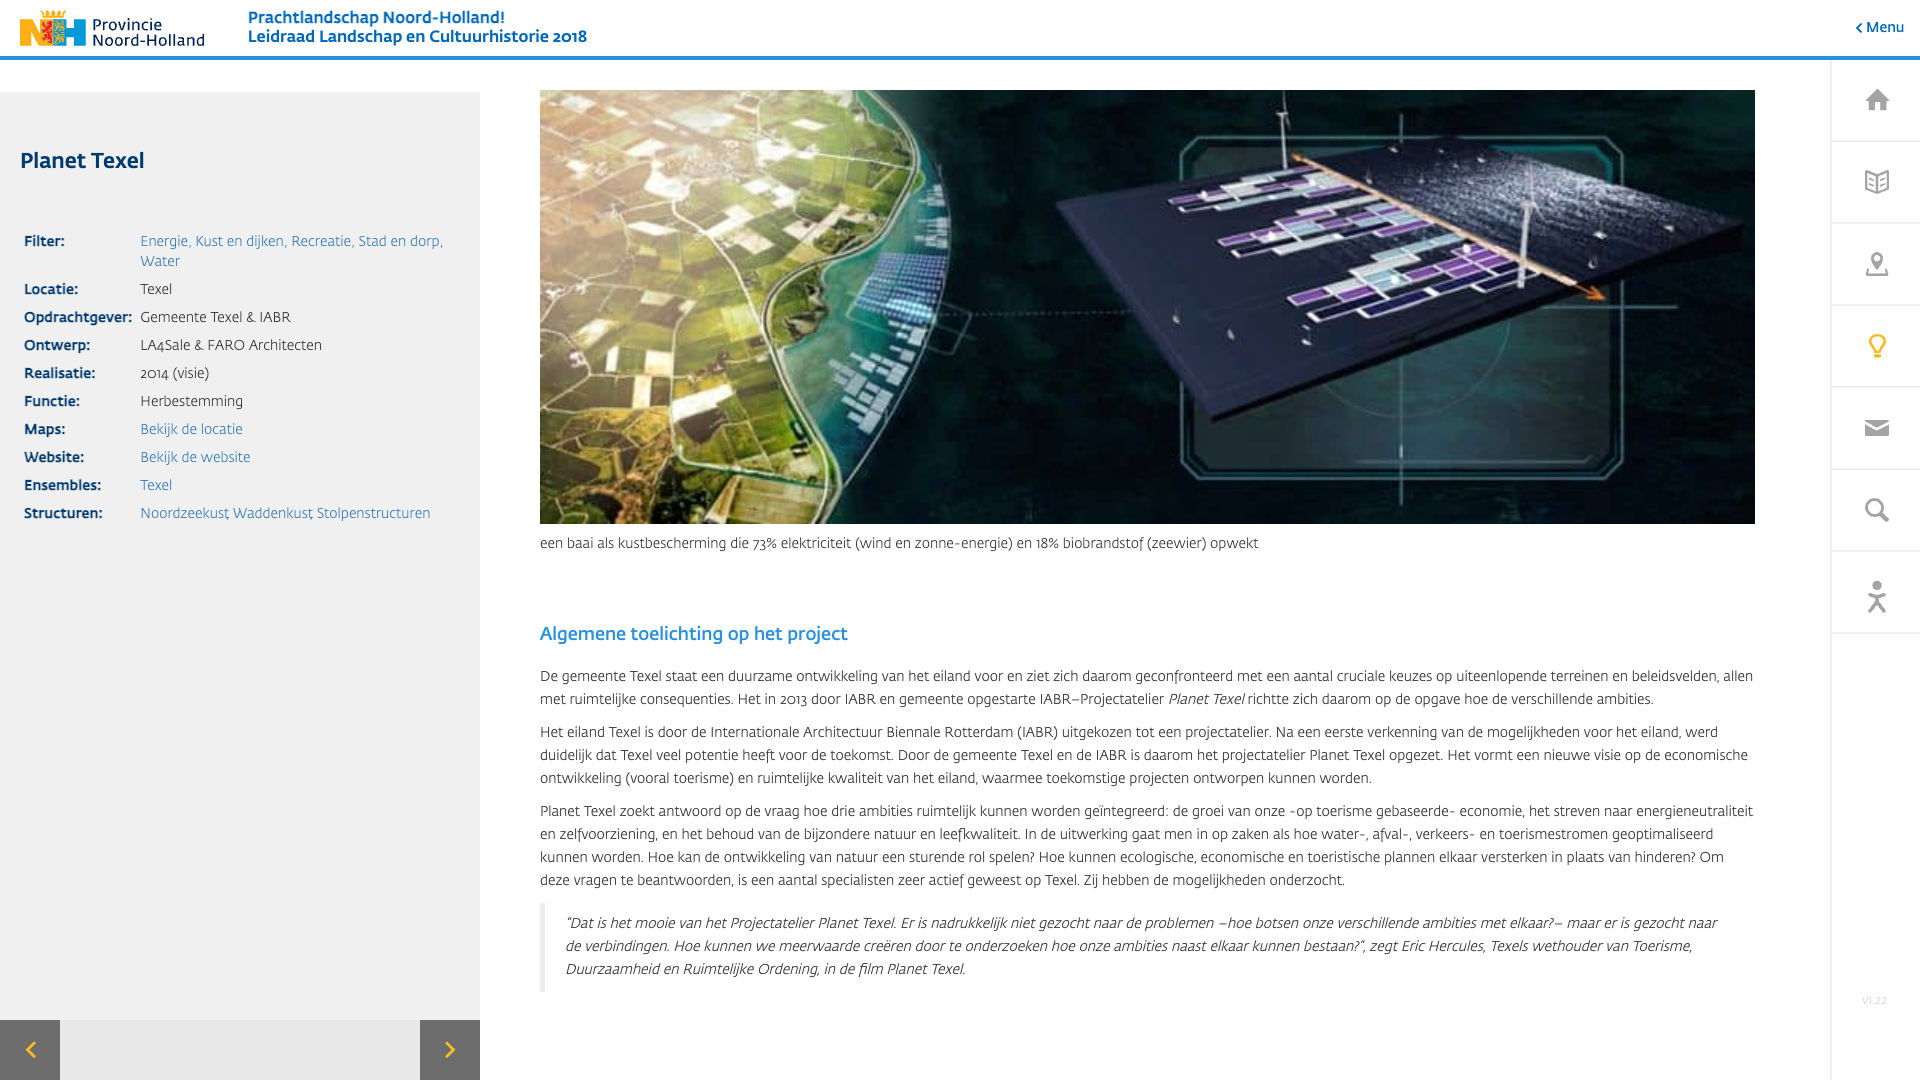Go to next project arrow
The image size is (1920, 1080).
[x=450, y=1050]
